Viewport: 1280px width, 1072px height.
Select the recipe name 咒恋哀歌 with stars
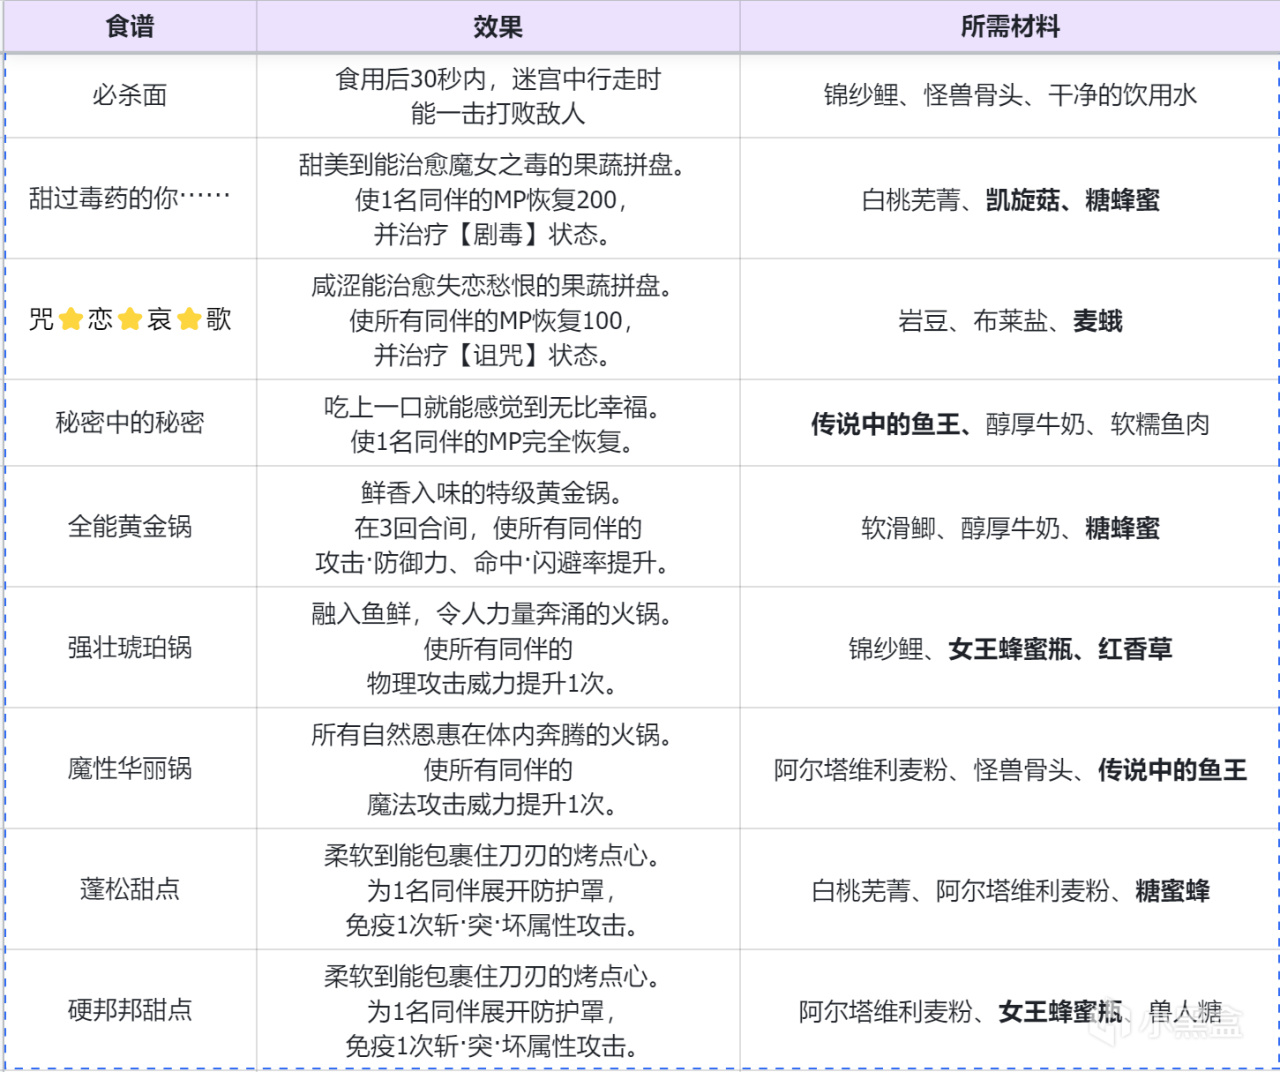[x=130, y=319]
